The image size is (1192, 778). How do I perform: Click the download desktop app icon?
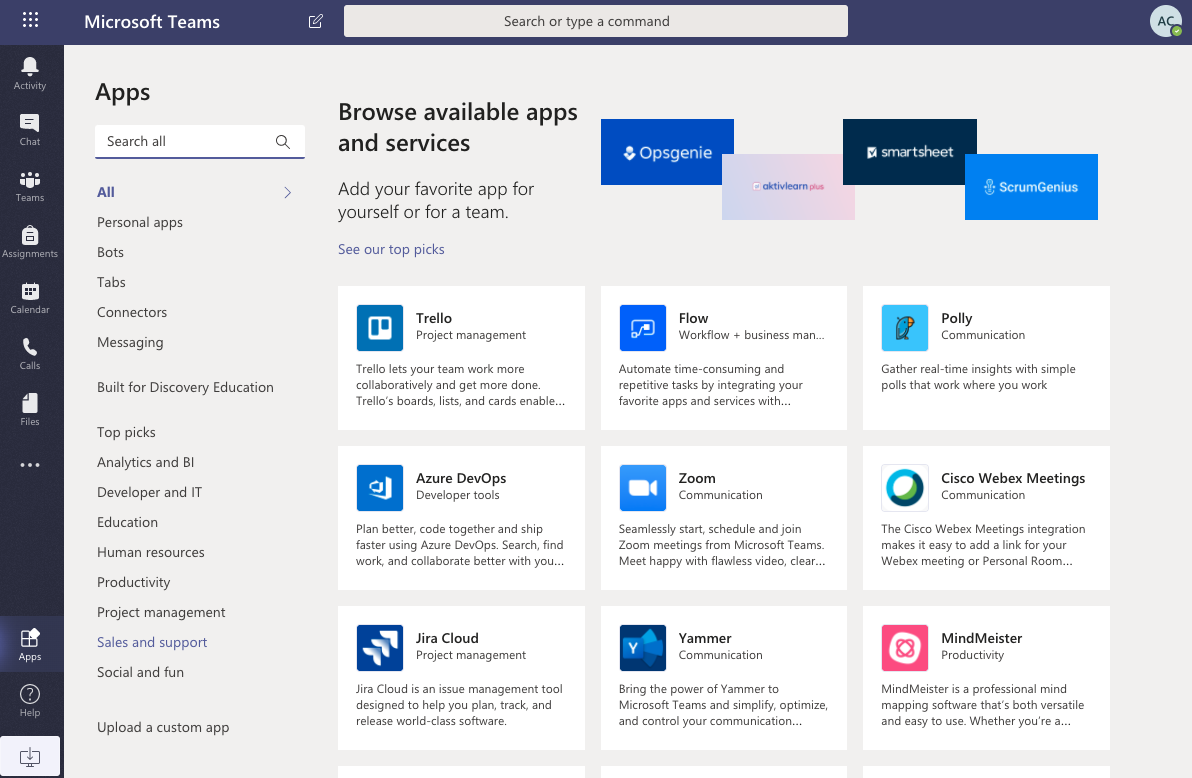[x=30, y=756]
